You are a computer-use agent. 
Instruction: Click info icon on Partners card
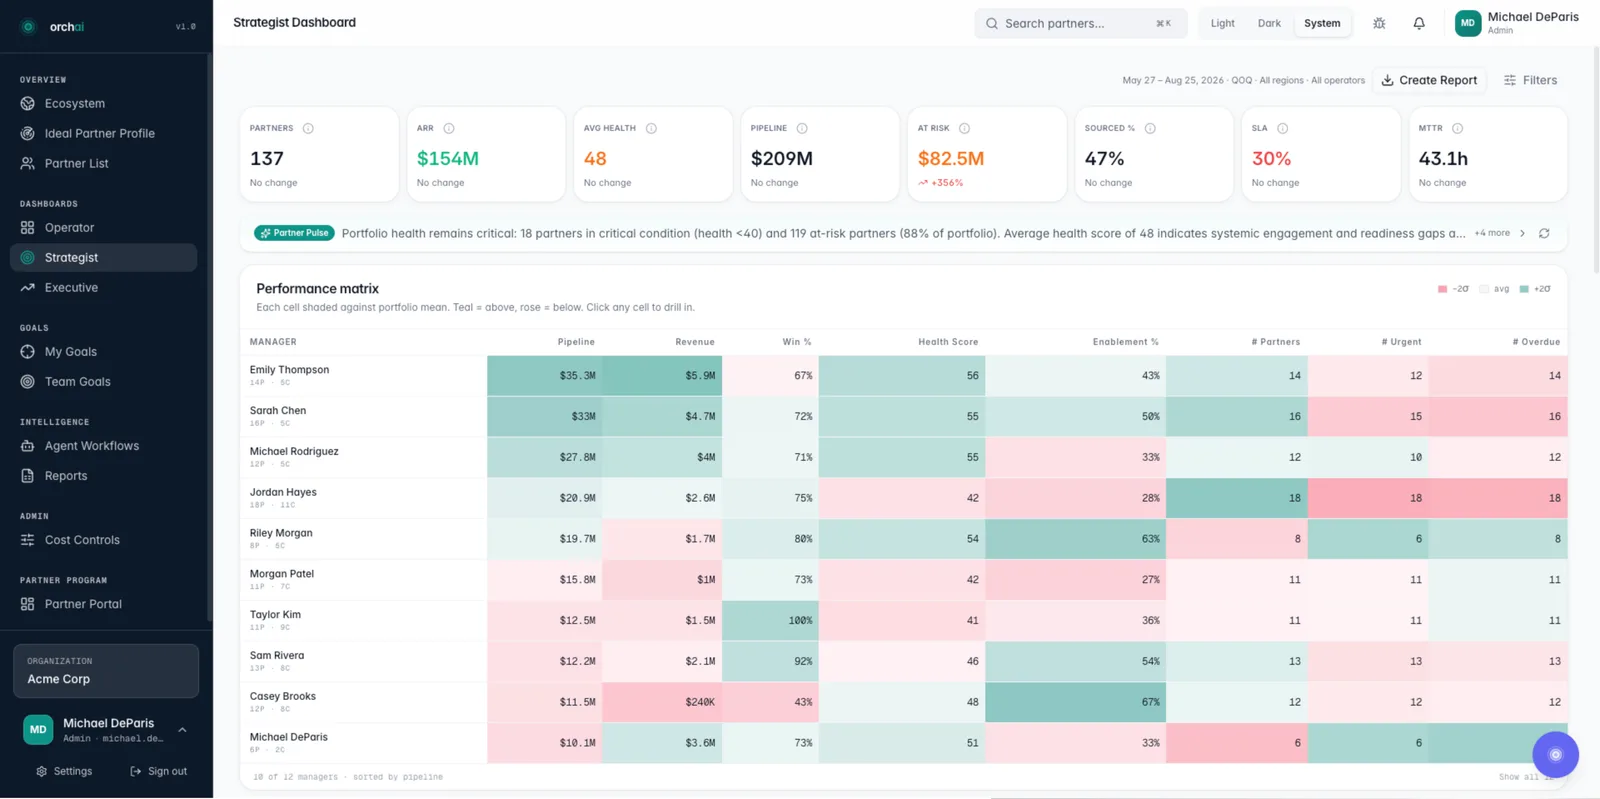click(x=308, y=128)
